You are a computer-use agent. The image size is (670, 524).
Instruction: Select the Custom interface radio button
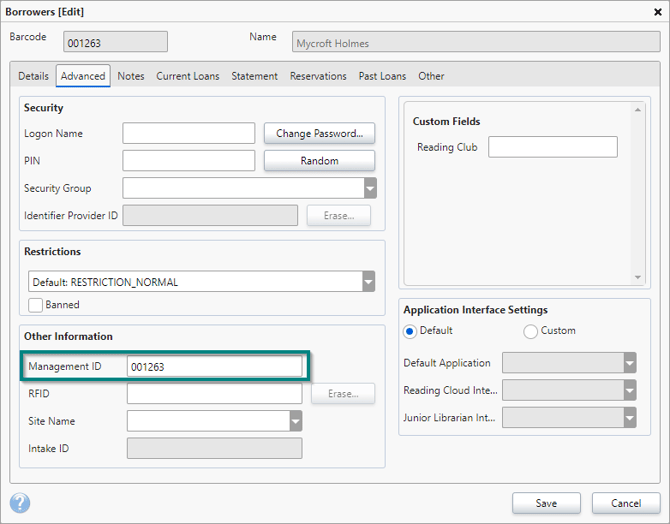(530, 331)
